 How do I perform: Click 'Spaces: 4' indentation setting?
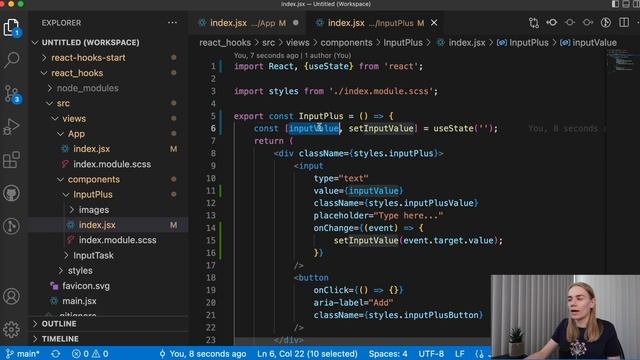(388, 353)
